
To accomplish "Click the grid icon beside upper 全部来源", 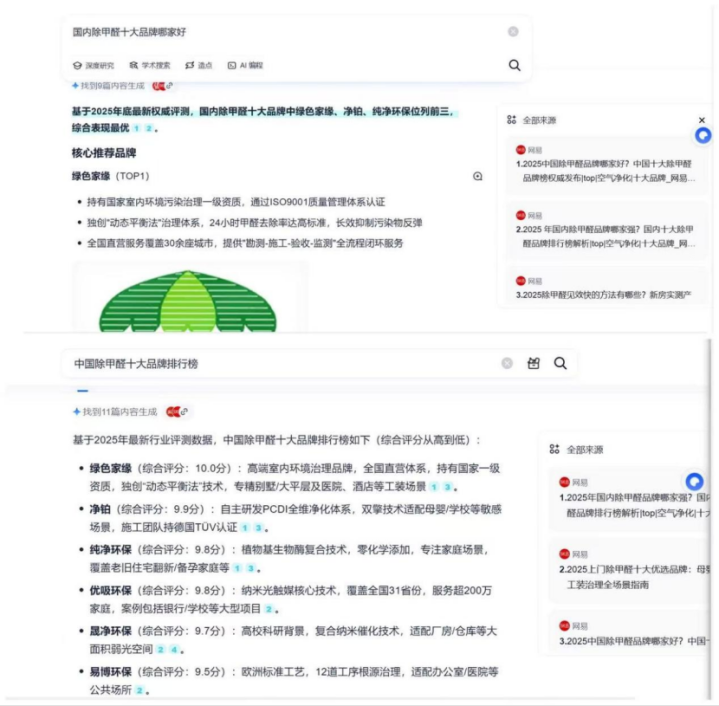I will (x=512, y=120).
